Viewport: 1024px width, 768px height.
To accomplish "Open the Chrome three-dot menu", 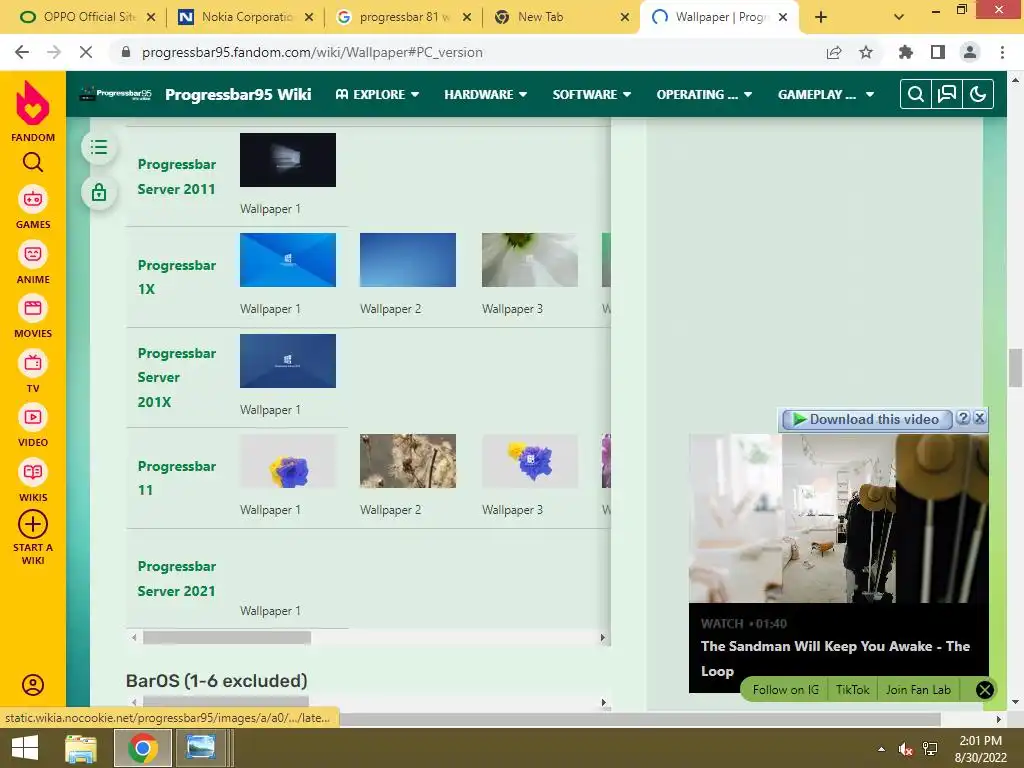I will pos(1002,52).
